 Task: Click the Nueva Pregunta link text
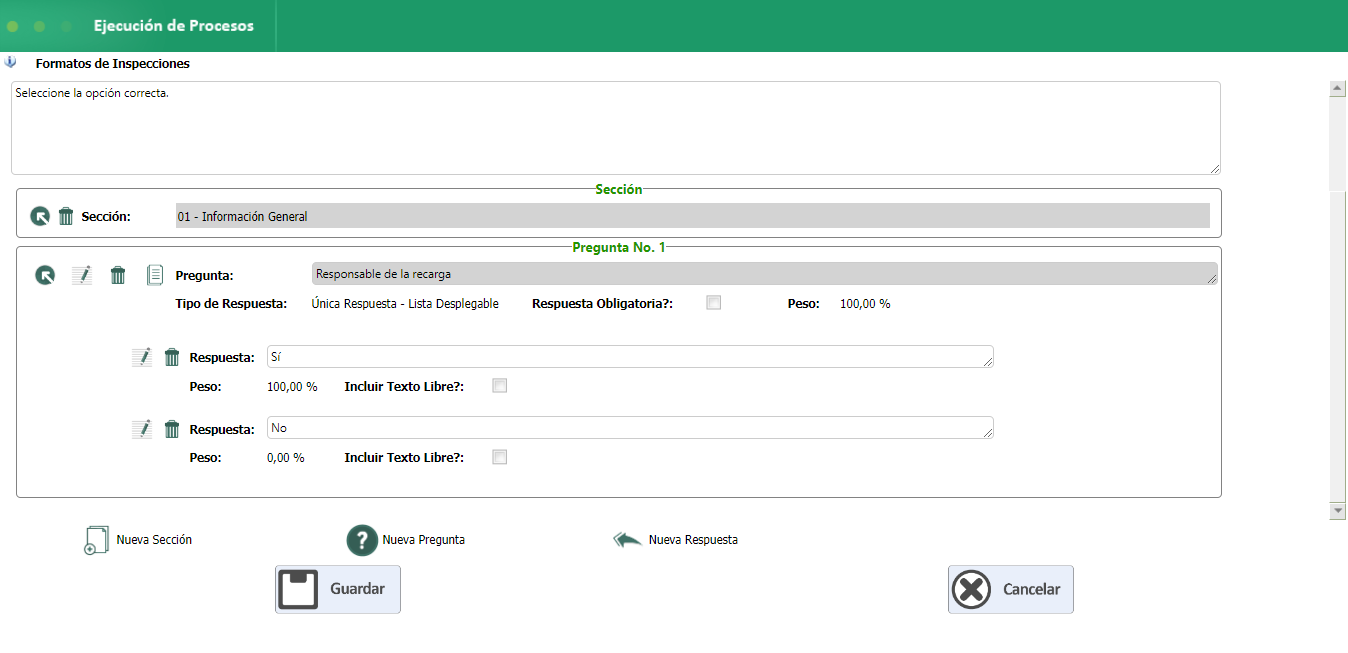(424, 540)
